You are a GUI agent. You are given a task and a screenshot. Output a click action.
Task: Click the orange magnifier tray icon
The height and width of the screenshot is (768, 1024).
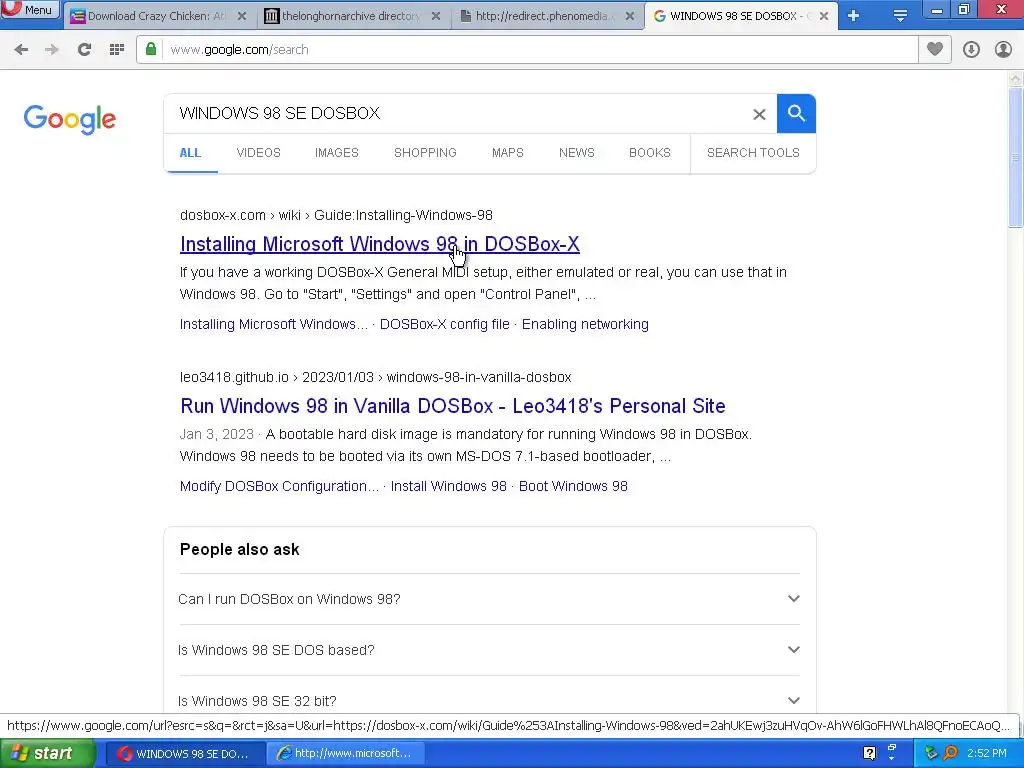(x=951, y=753)
